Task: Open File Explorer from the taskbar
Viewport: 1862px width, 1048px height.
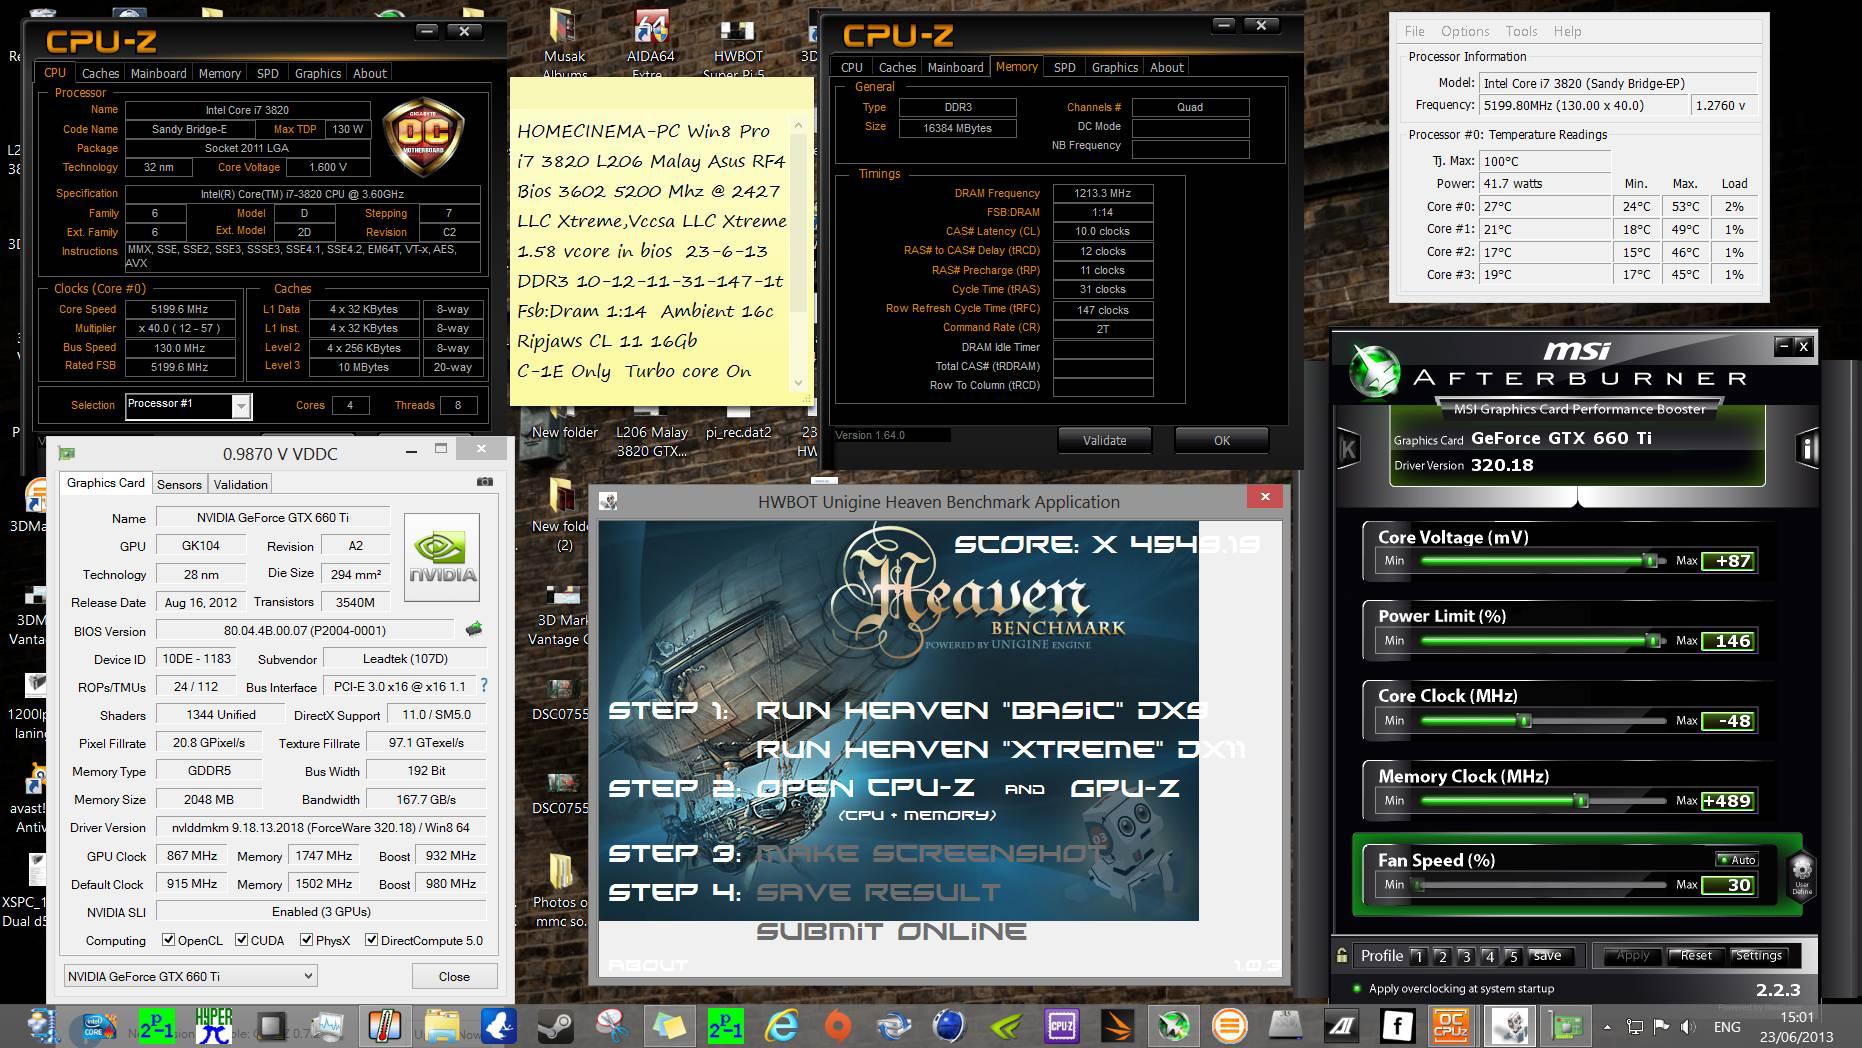Action: pyautogui.click(x=442, y=1025)
